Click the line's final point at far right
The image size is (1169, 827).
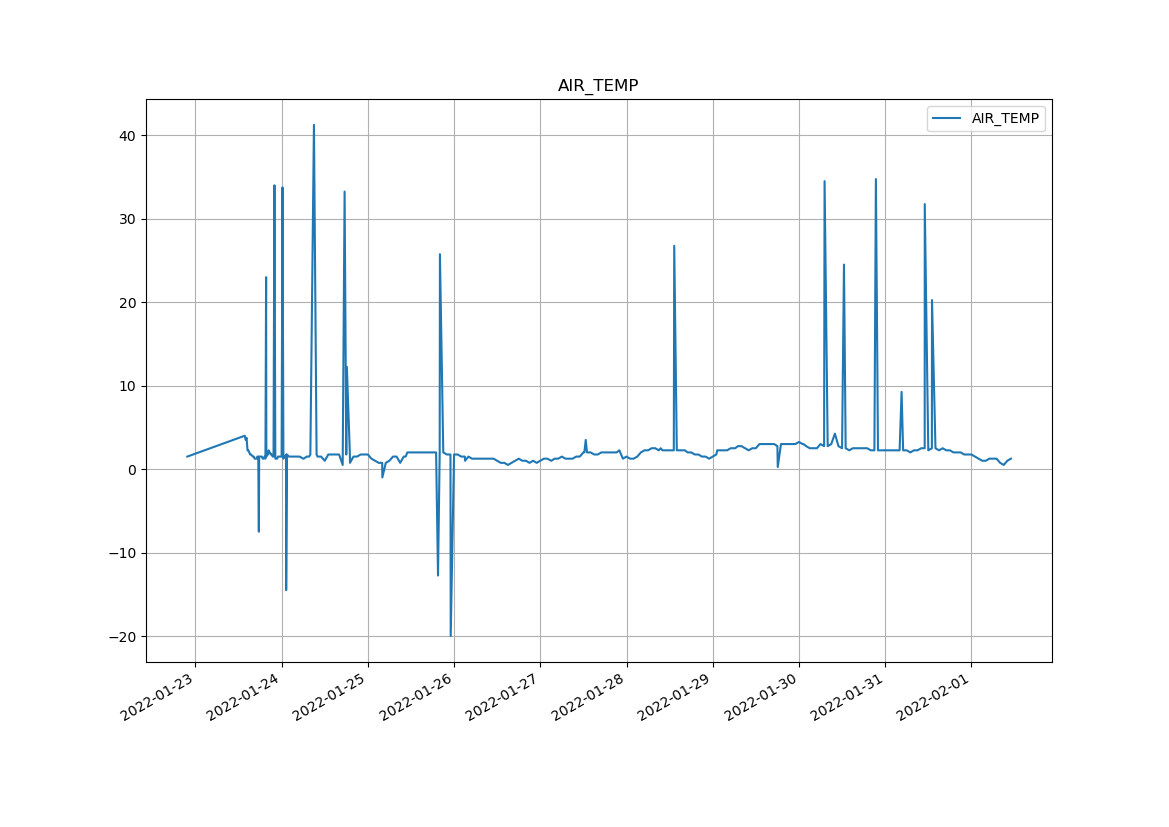pyautogui.click(x=1011, y=458)
